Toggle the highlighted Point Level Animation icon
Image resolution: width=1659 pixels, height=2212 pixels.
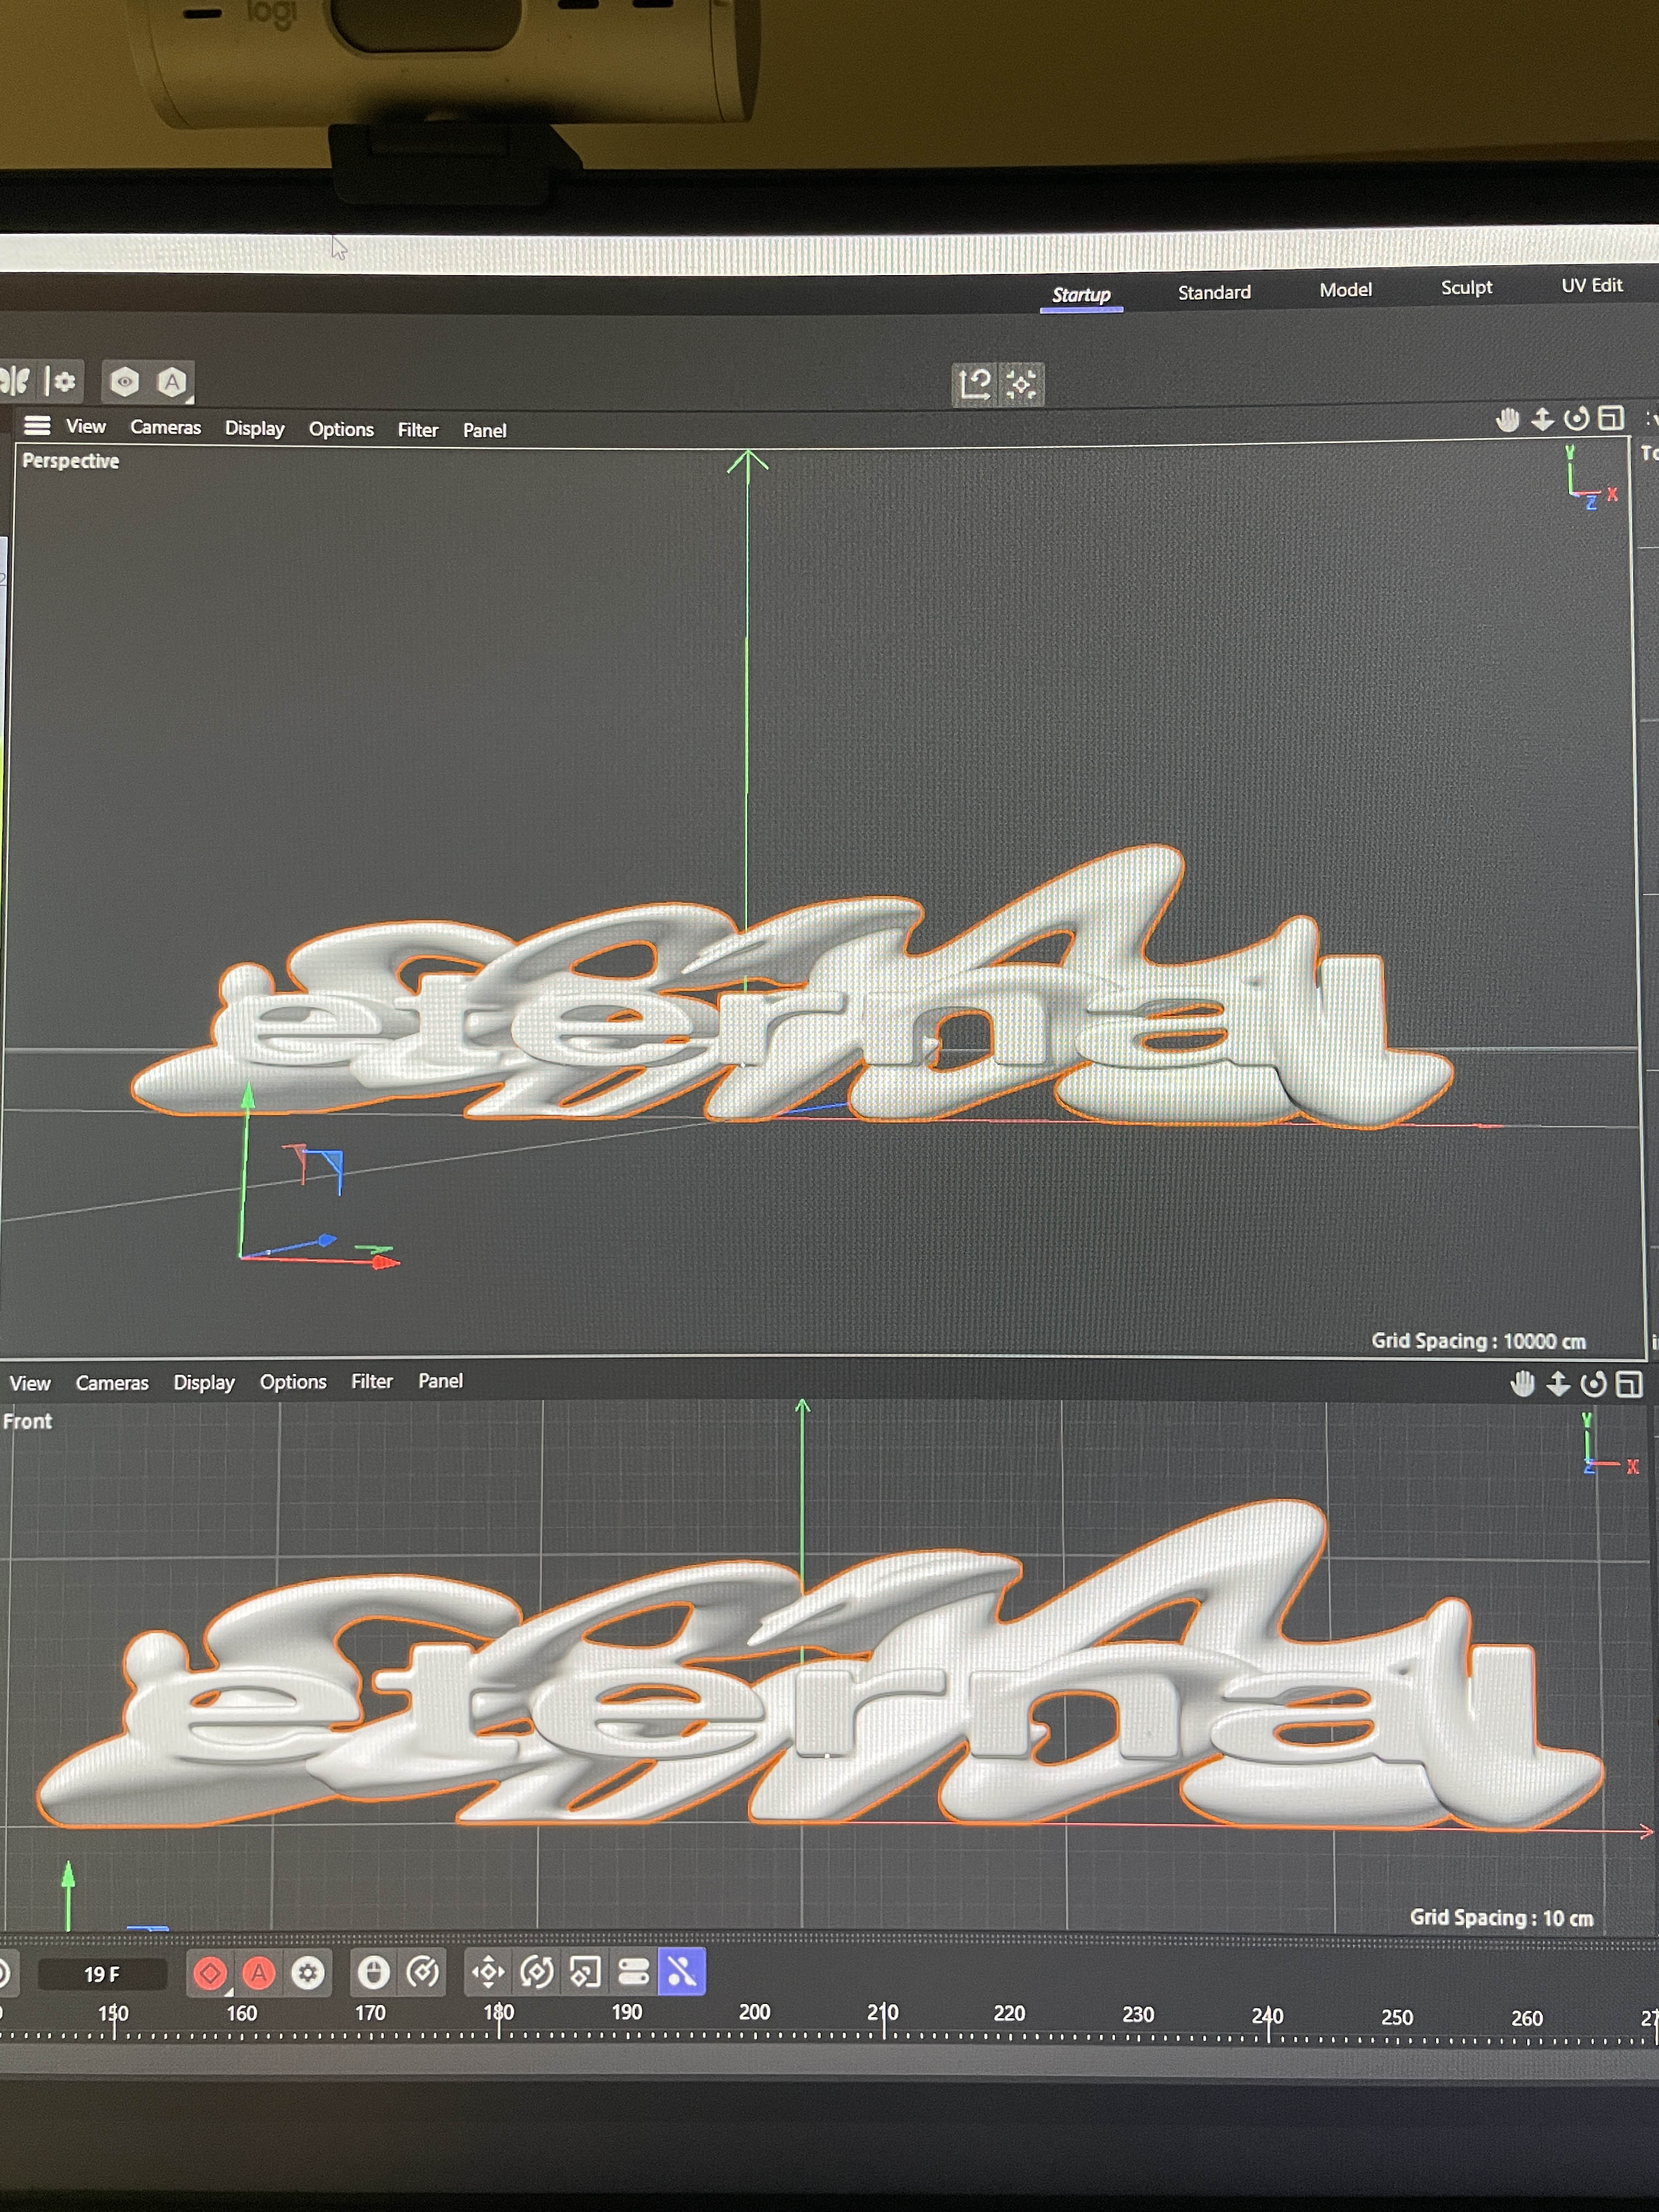(682, 1972)
